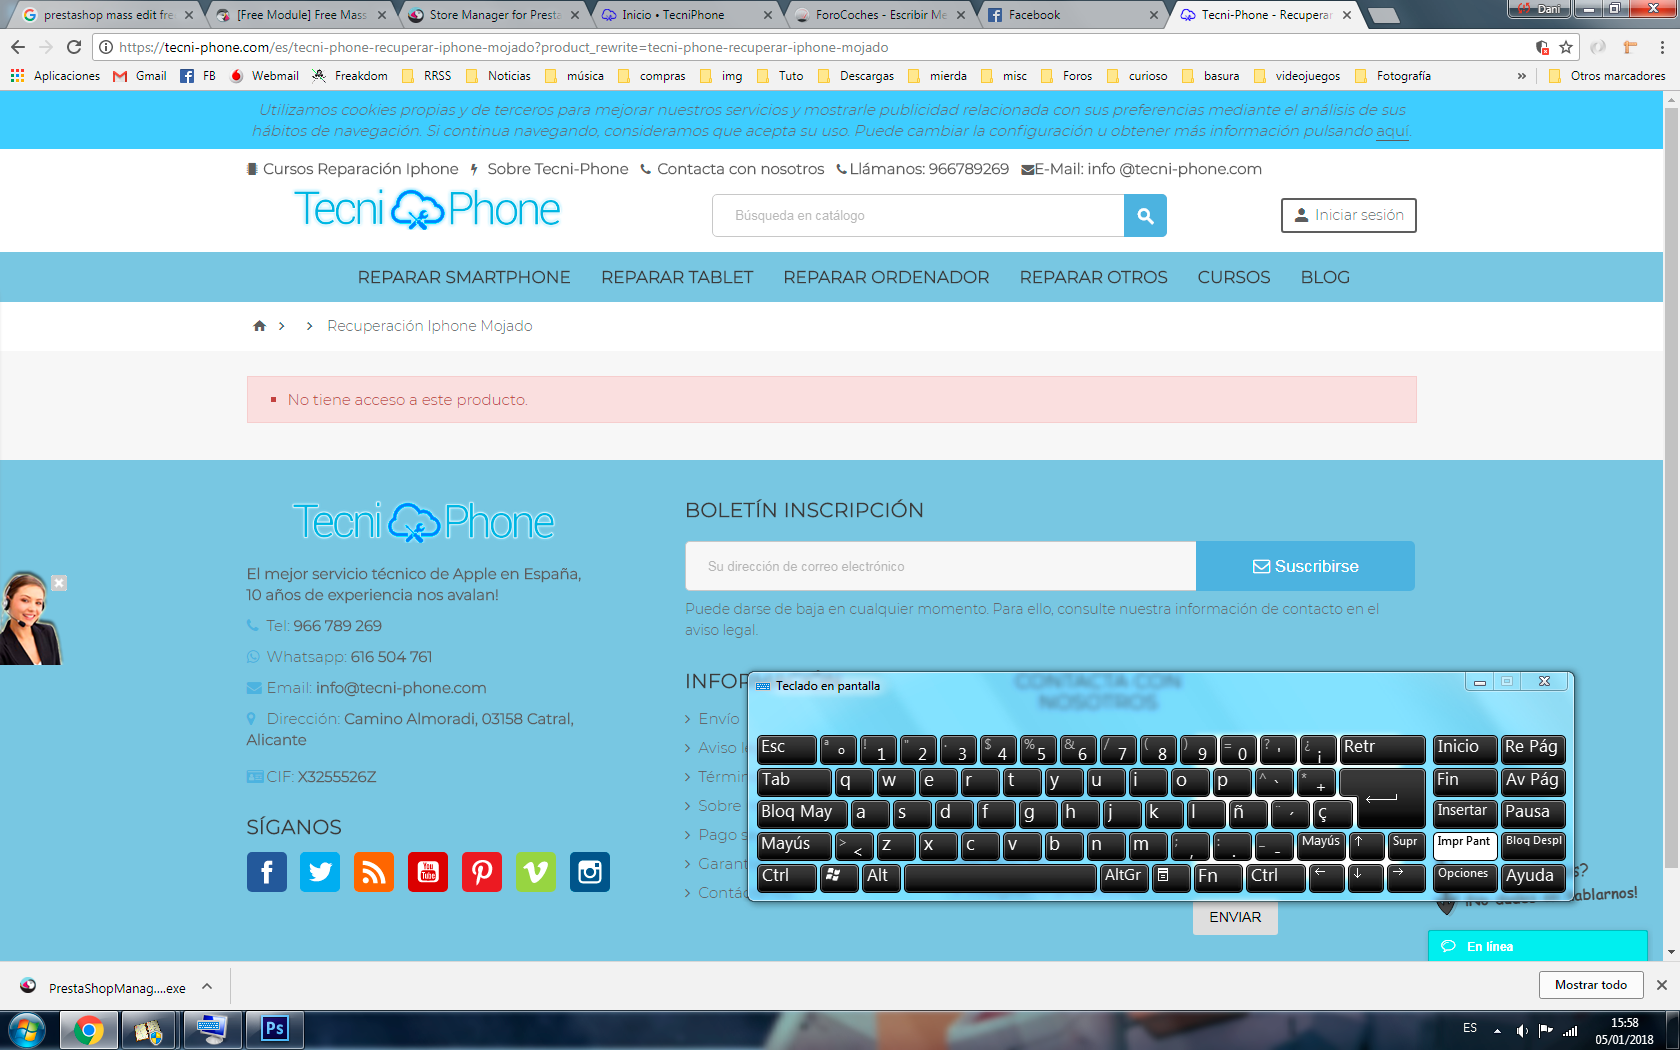Click the 'Iniciar sesión' button
Screen dimensions: 1680x1050
[x=1348, y=215]
